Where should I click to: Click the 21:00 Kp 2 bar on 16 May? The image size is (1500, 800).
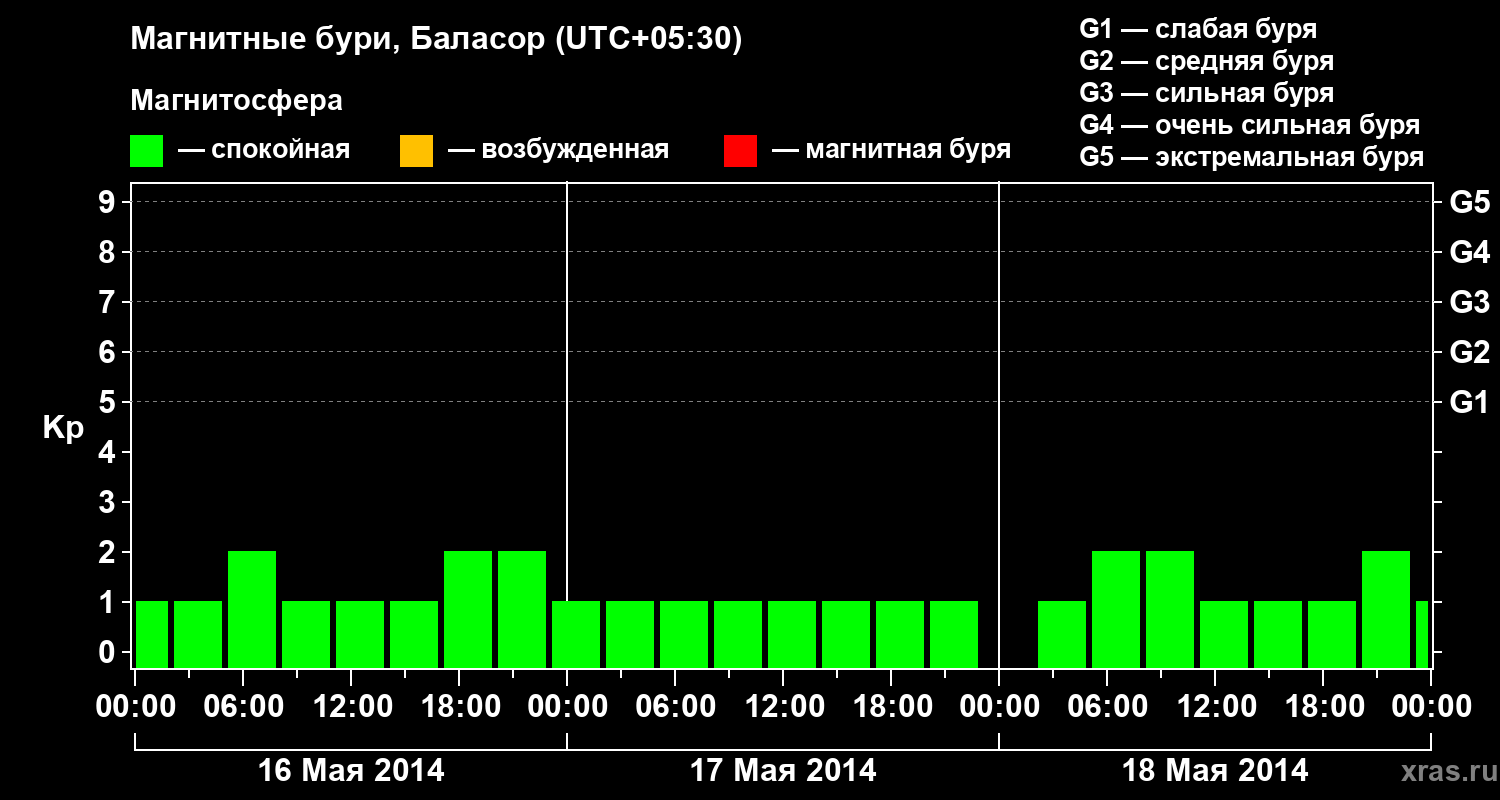click(x=522, y=609)
